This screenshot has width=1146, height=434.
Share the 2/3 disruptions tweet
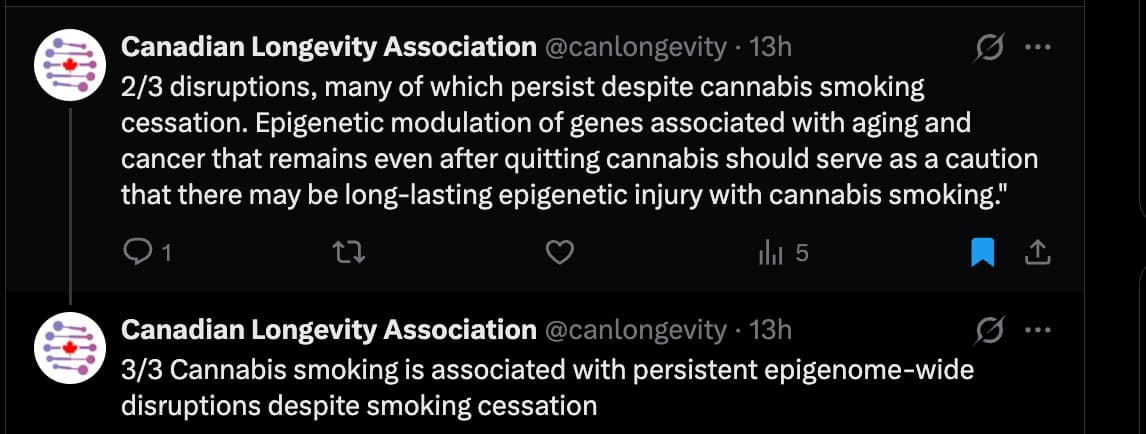(x=1038, y=254)
